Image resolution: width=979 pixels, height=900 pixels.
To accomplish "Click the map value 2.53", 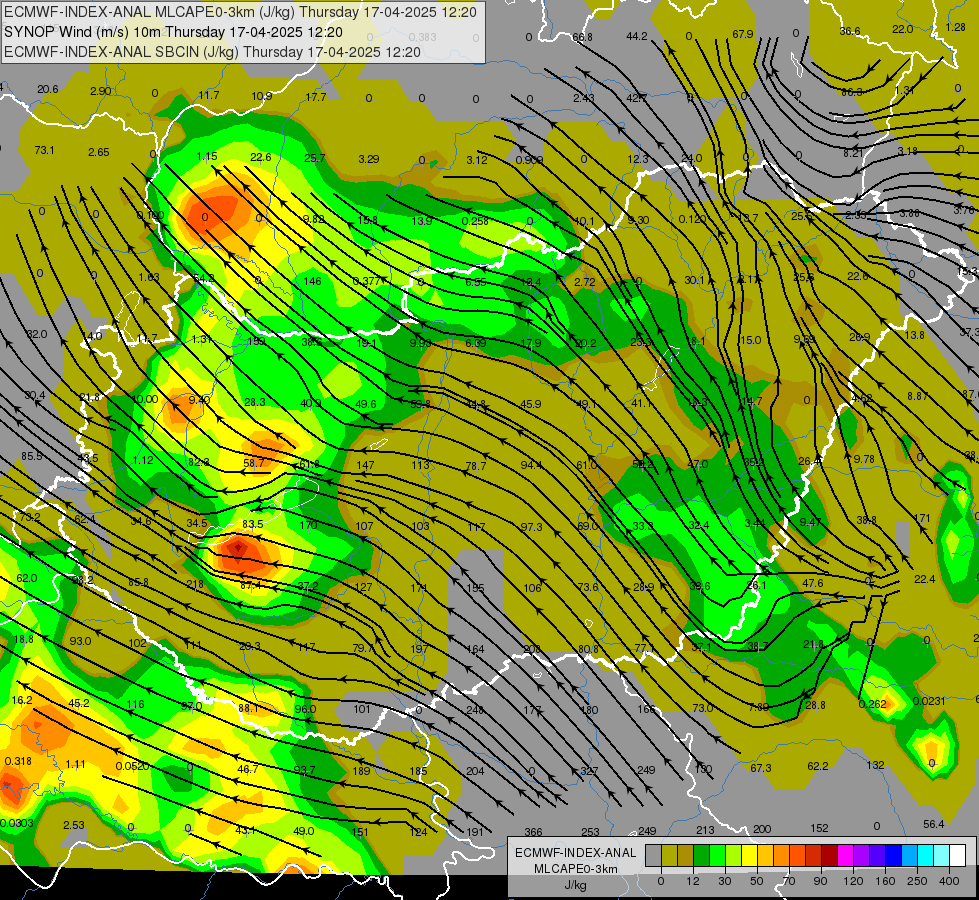I will 74,825.
